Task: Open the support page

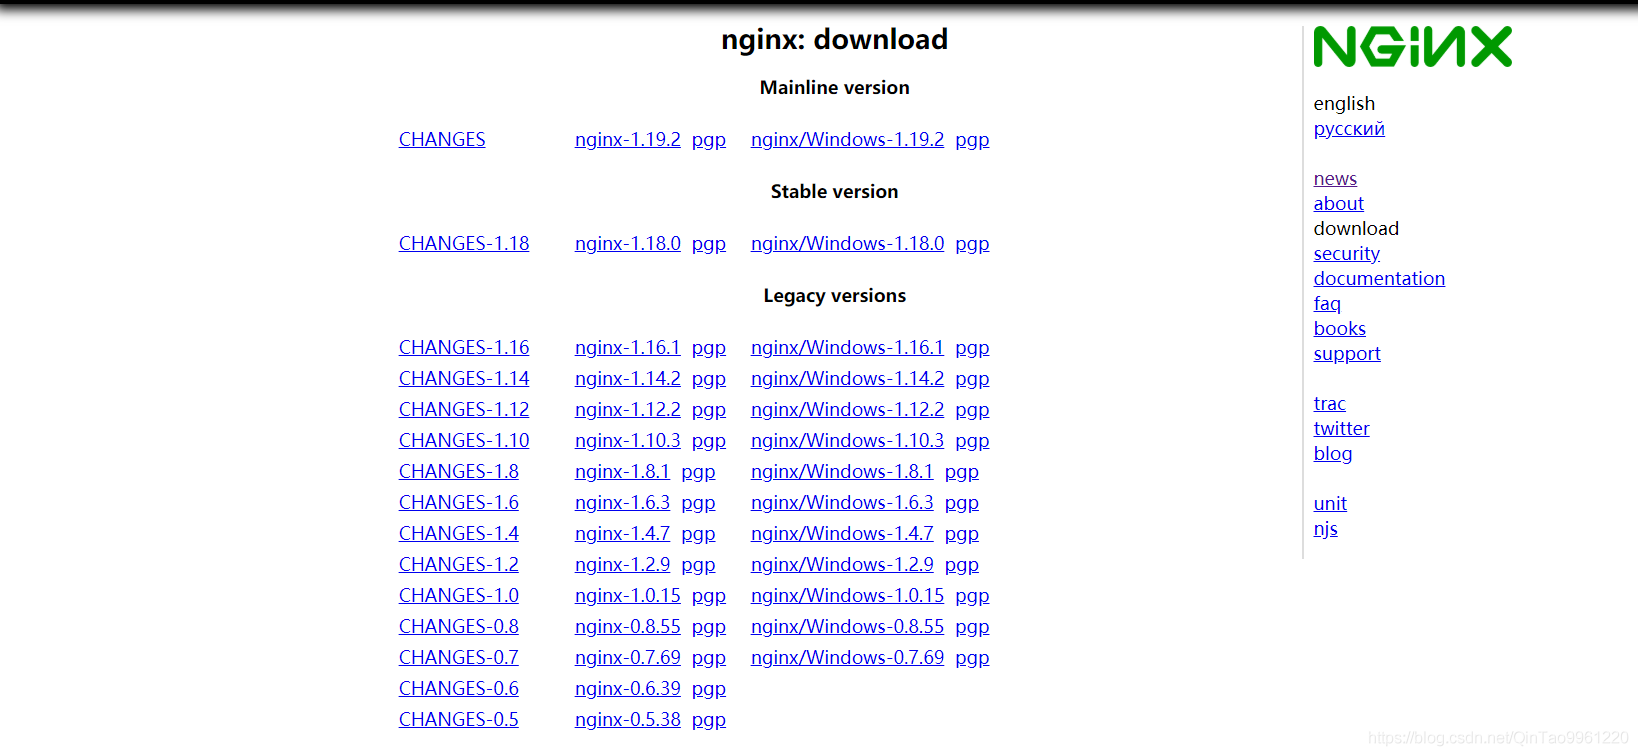Action: click(x=1347, y=354)
